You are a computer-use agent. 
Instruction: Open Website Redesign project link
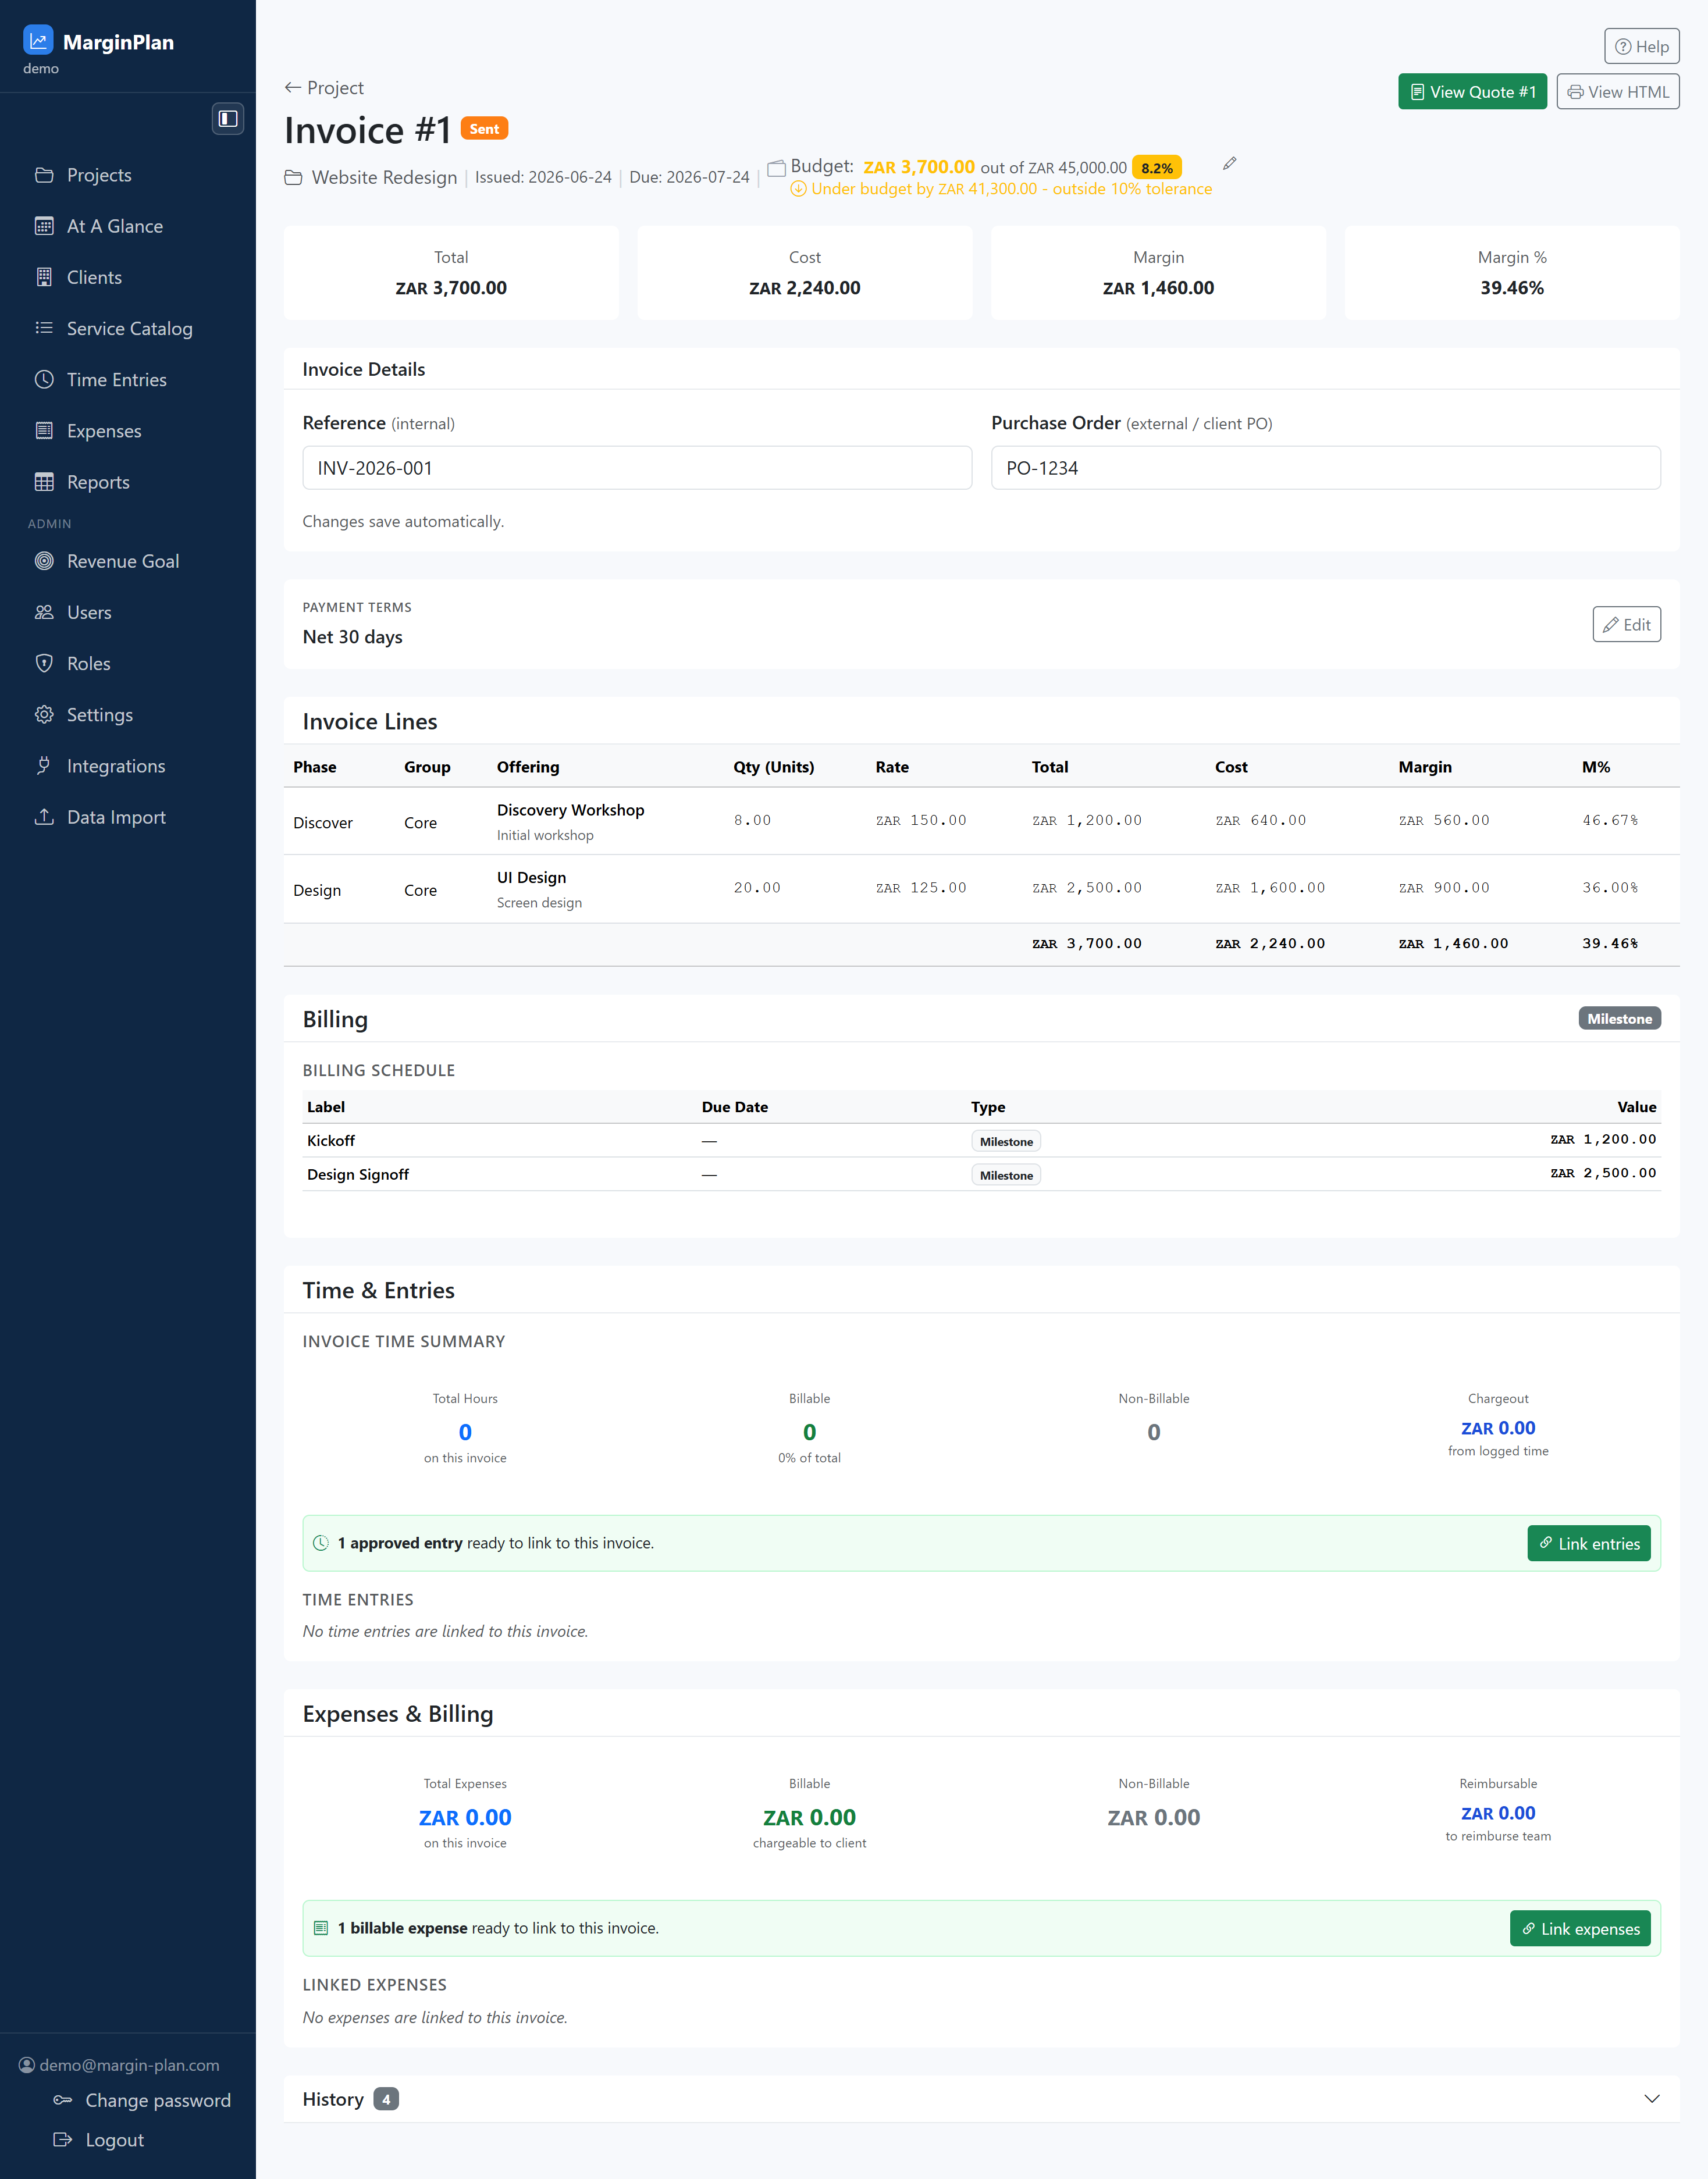384,177
